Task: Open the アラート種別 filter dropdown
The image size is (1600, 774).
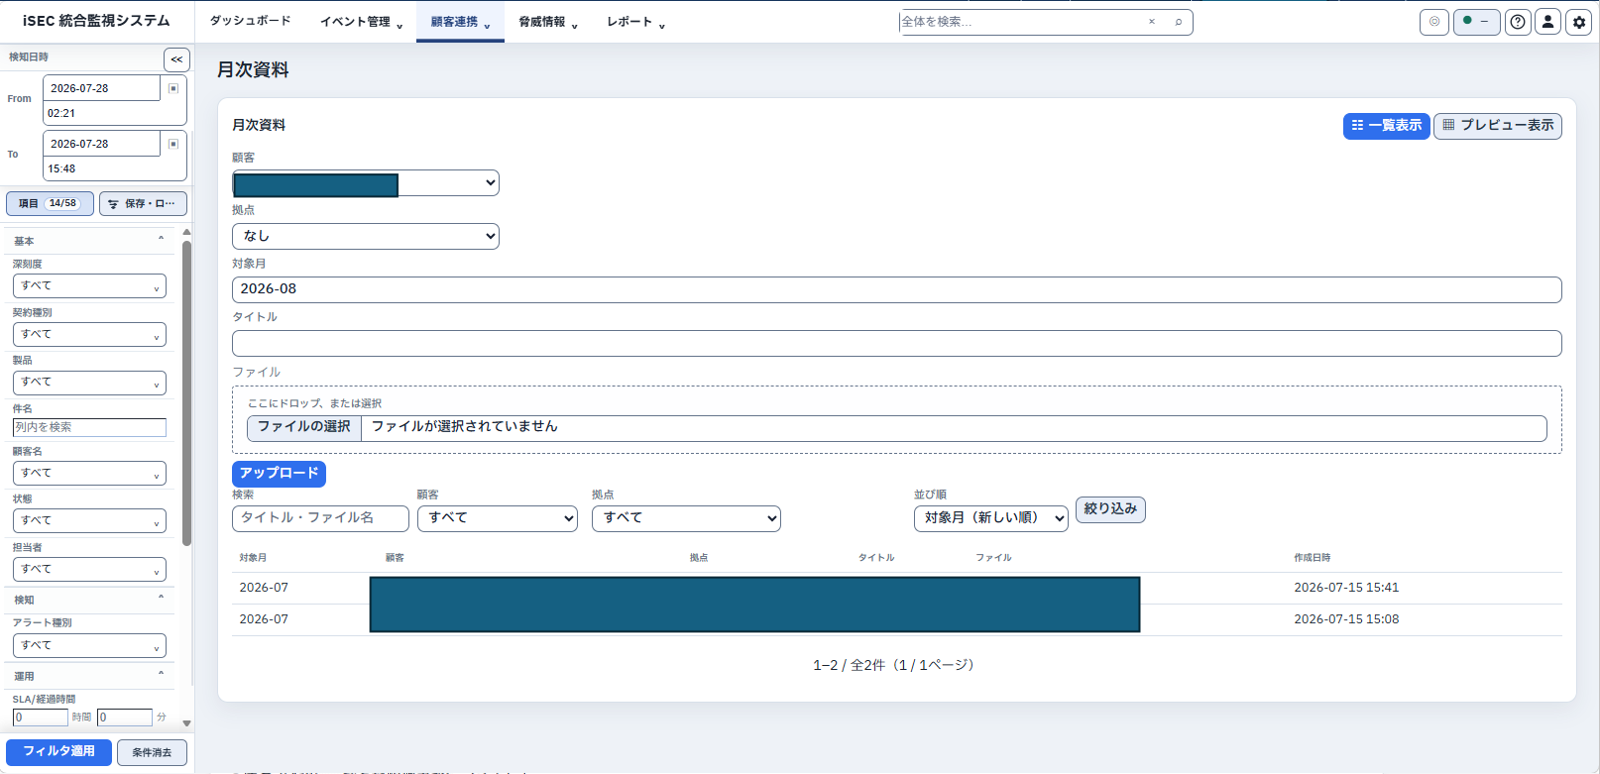Action: (x=89, y=646)
